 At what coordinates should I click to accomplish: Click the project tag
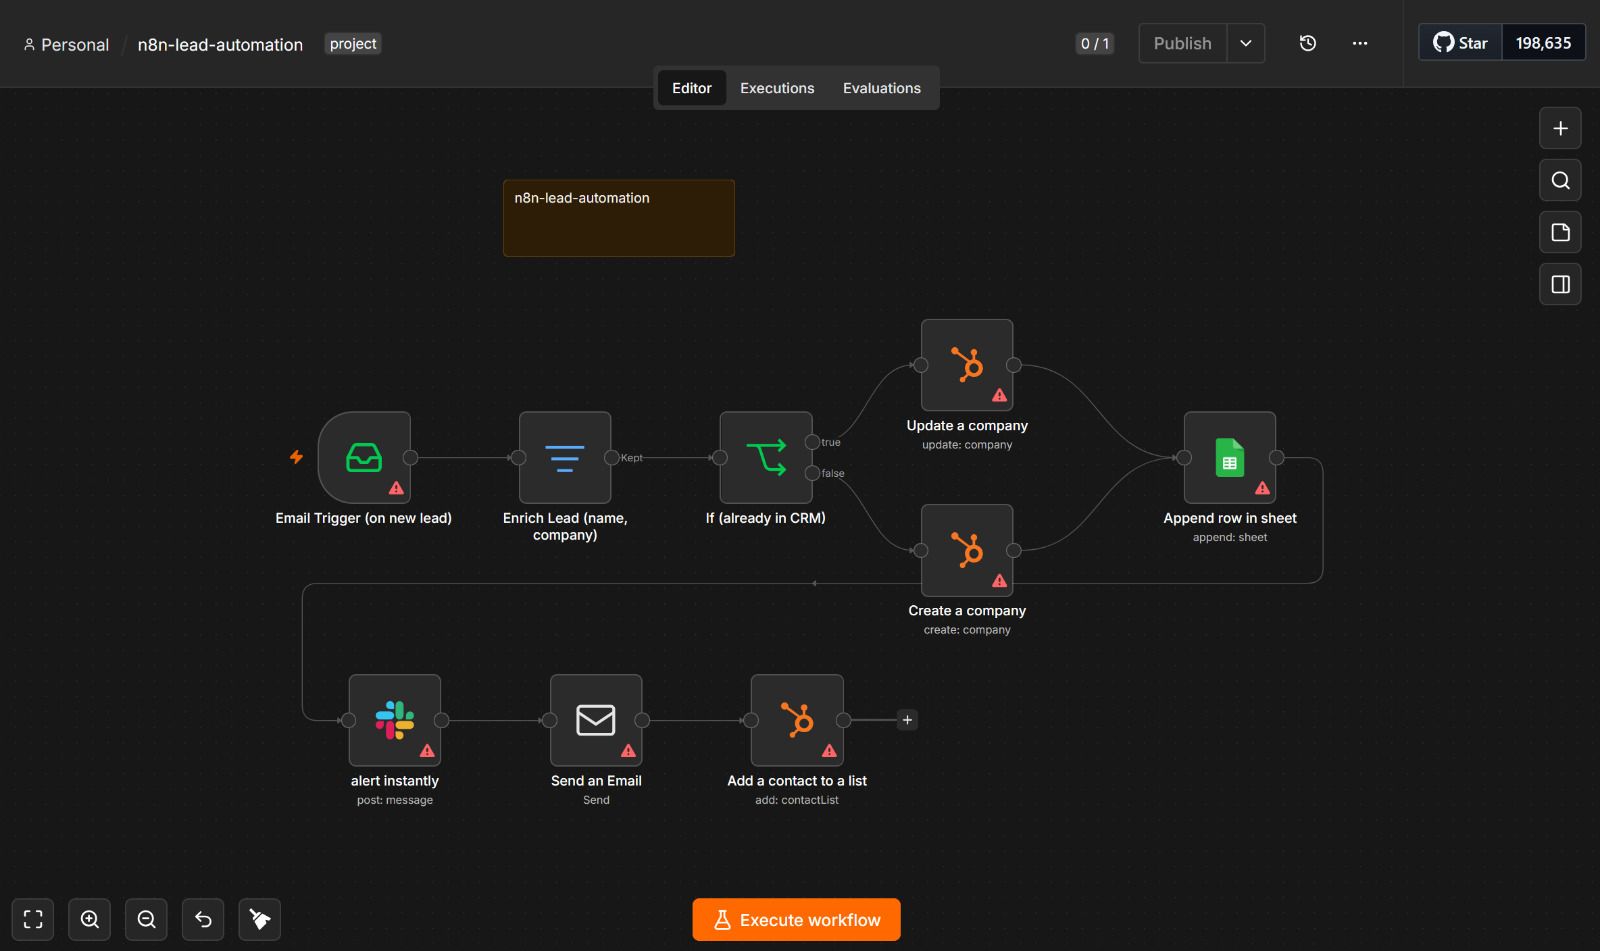(353, 44)
